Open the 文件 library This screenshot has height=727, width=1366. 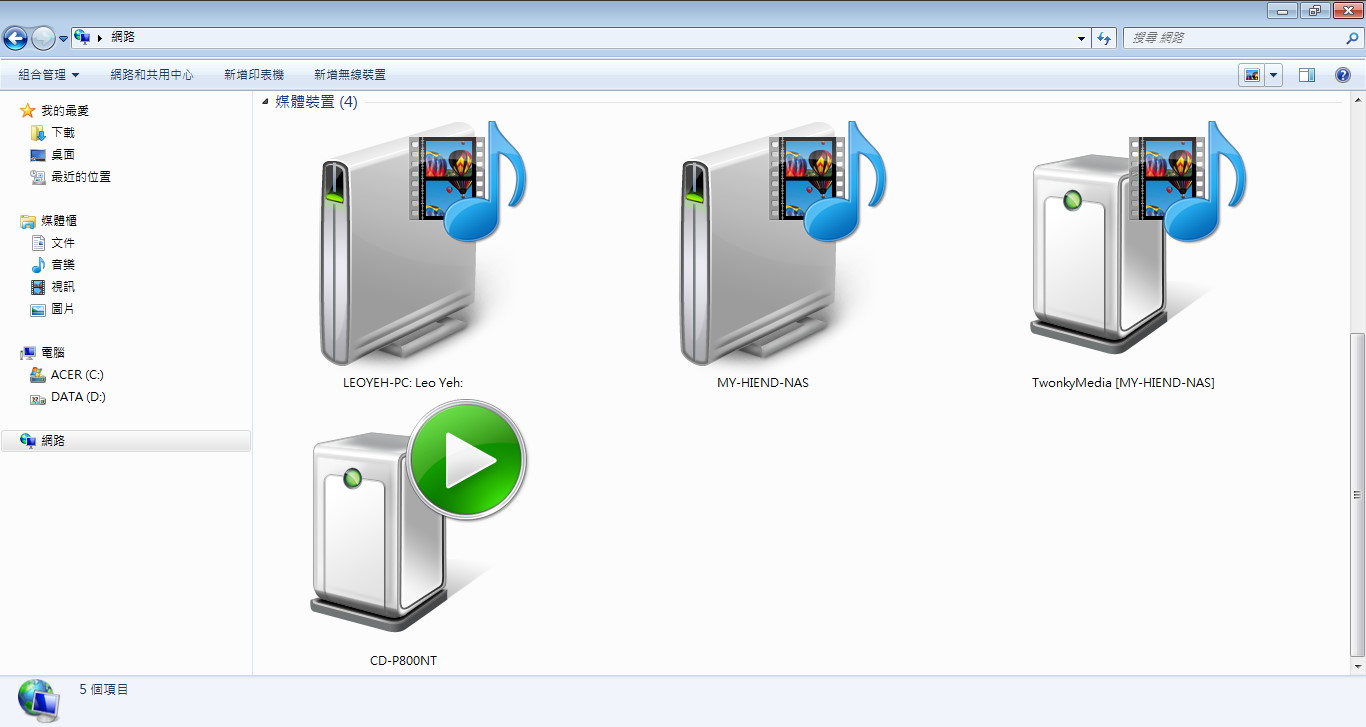(63, 243)
